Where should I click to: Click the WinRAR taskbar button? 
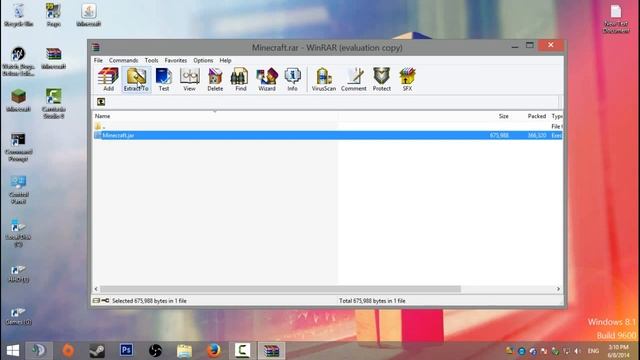coord(271,351)
